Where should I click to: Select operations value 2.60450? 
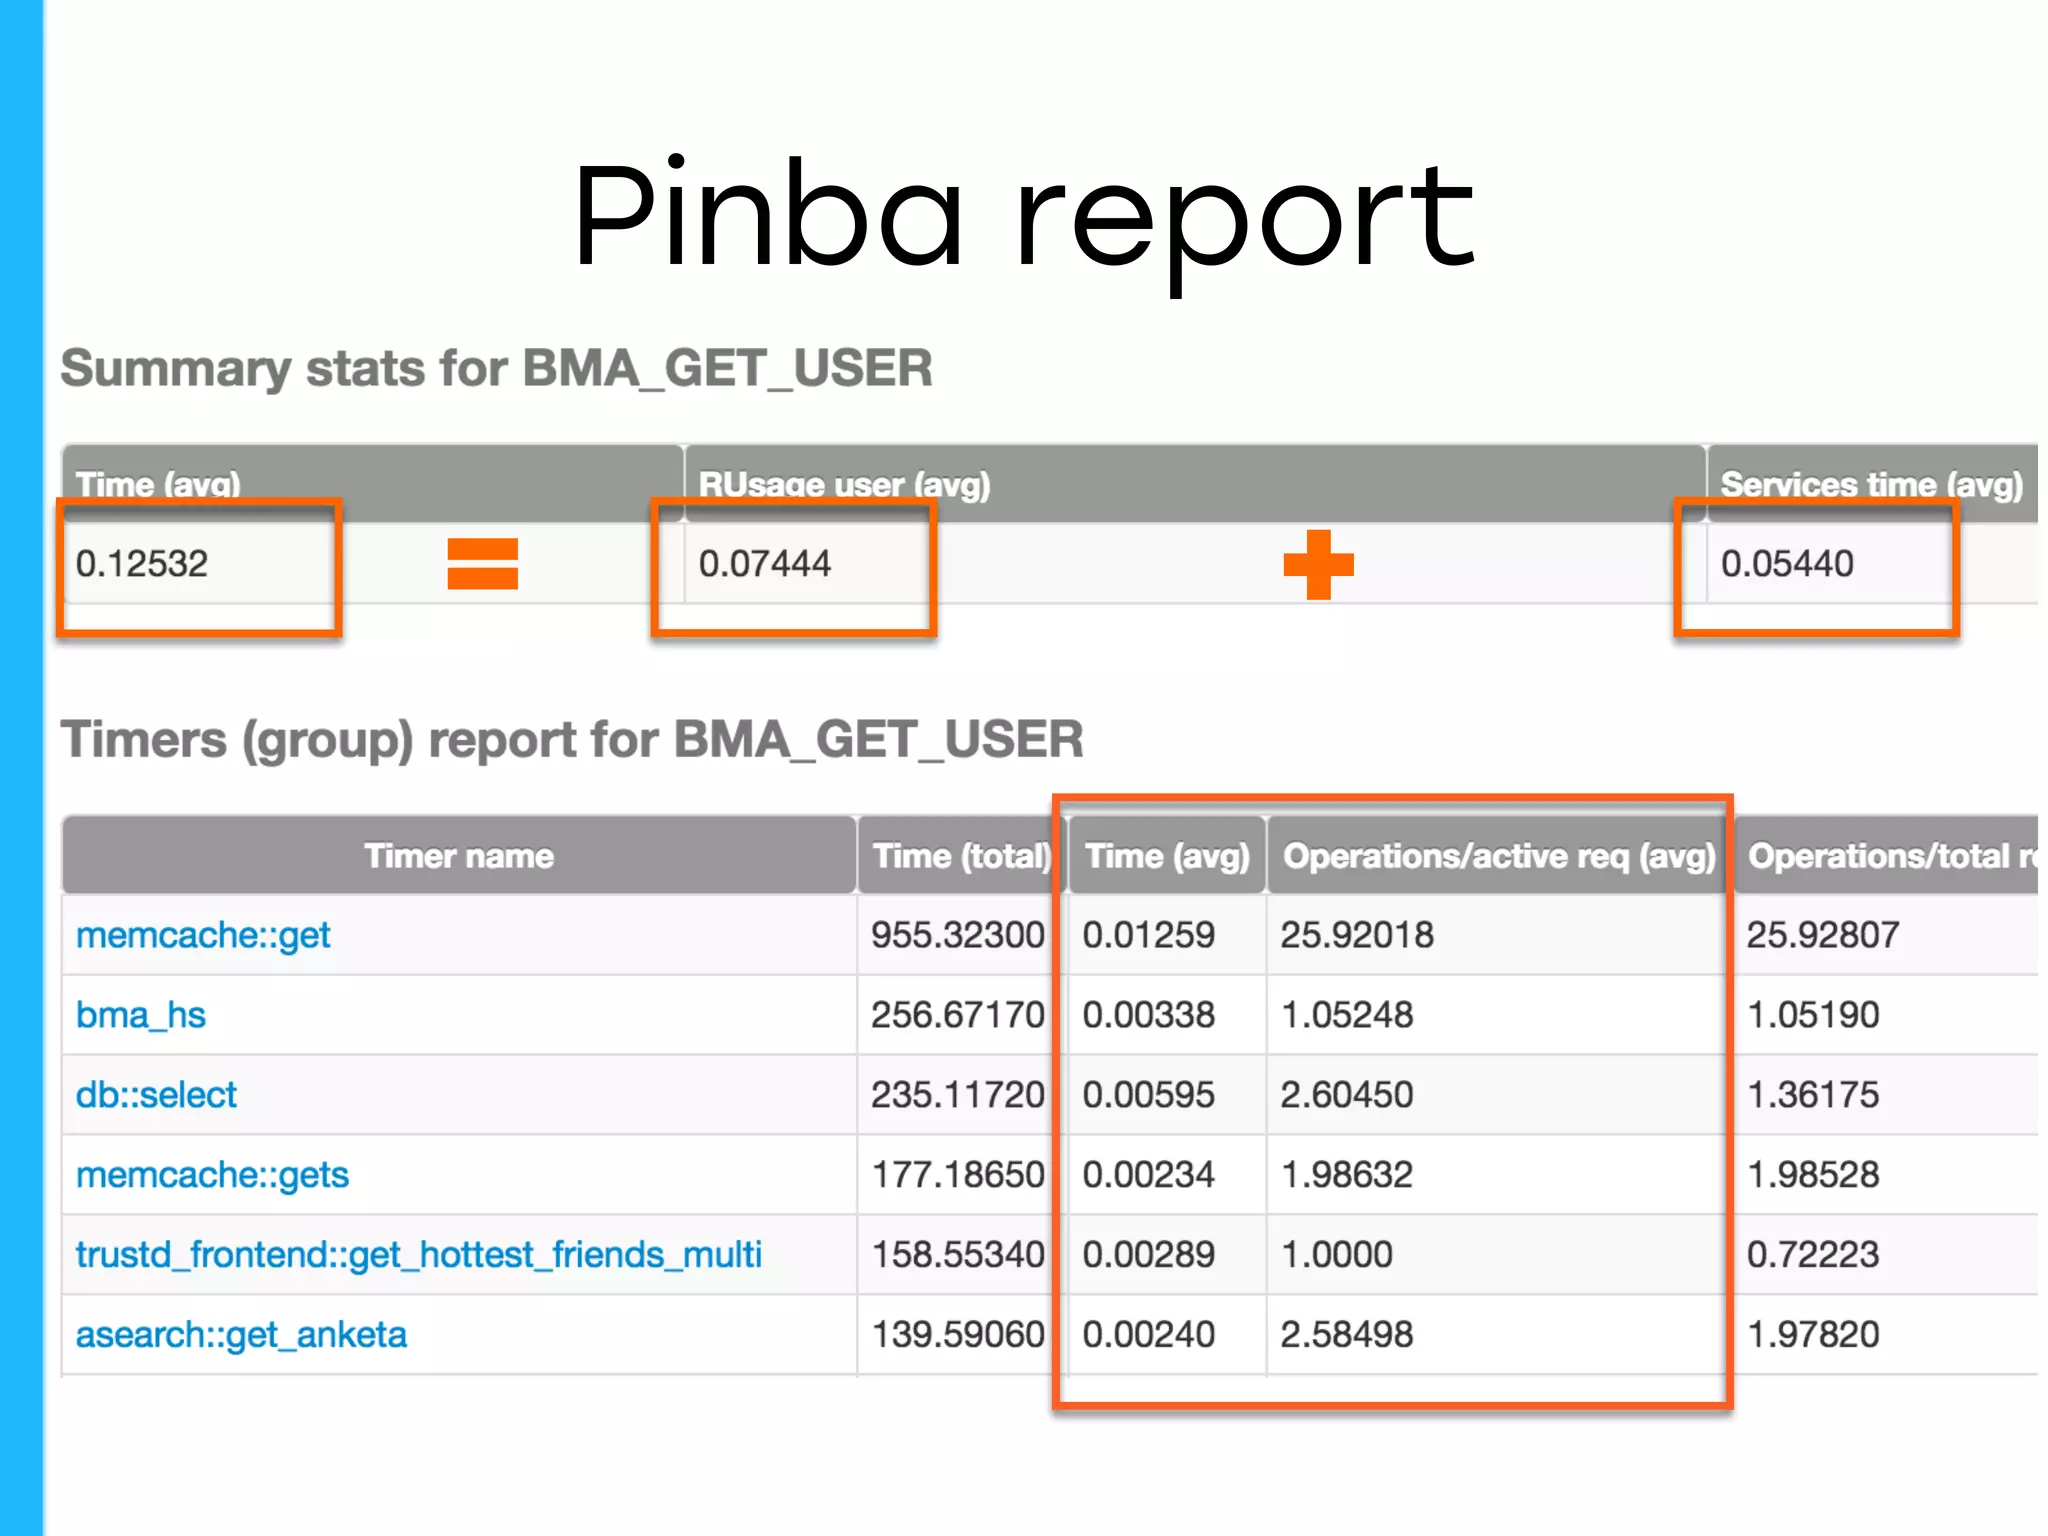[x=1347, y=1095]
